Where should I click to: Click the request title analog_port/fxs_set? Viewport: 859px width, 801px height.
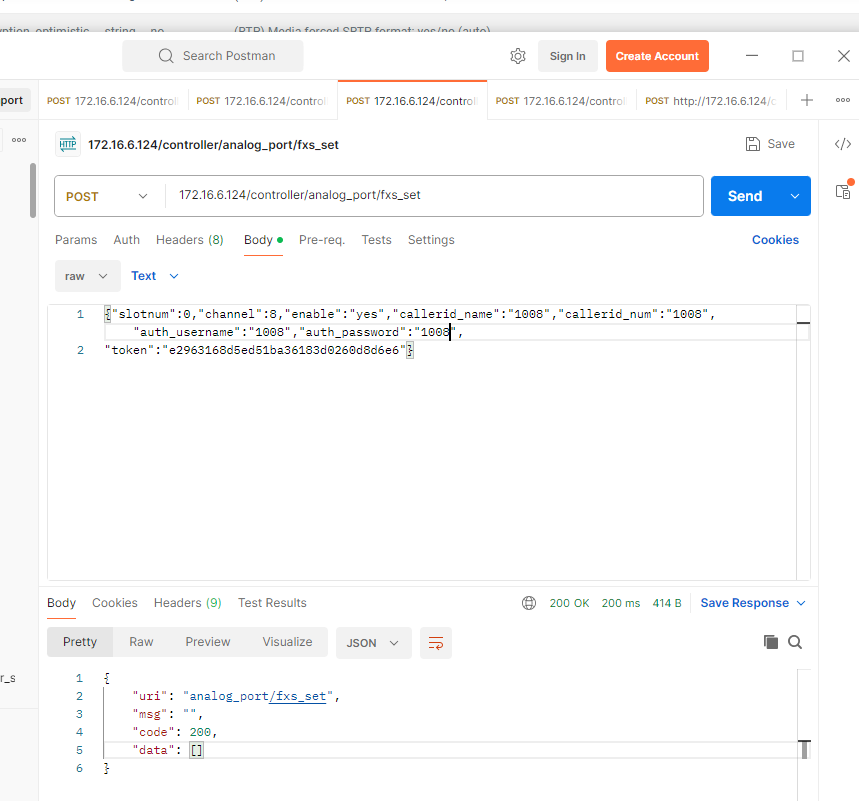coord(213,145)
